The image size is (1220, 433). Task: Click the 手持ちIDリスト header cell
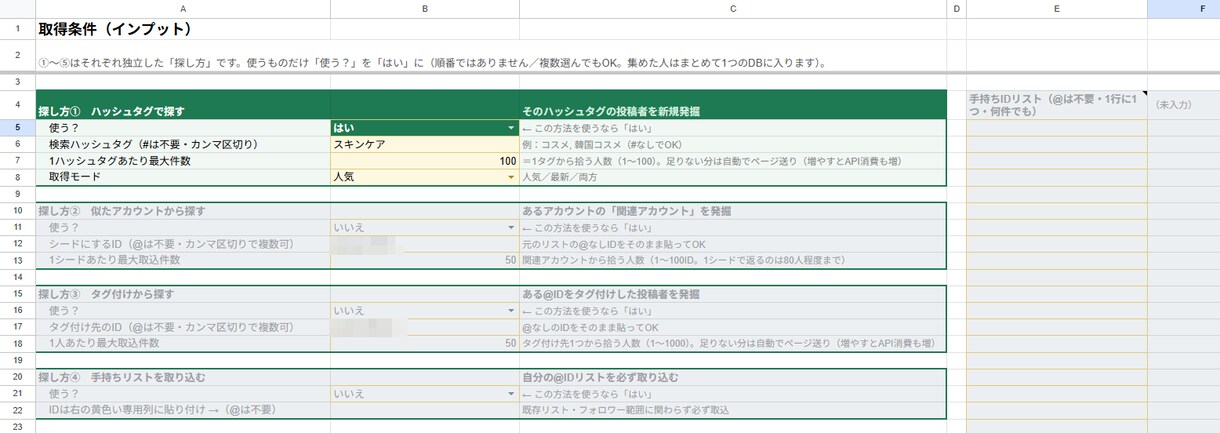click(x=1057, y=104)
